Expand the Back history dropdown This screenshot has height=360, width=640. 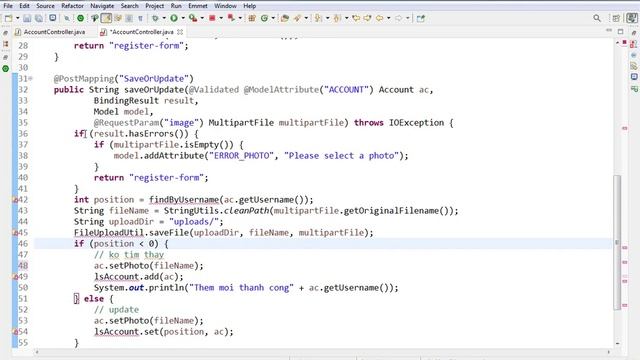[x=388, y=18]
